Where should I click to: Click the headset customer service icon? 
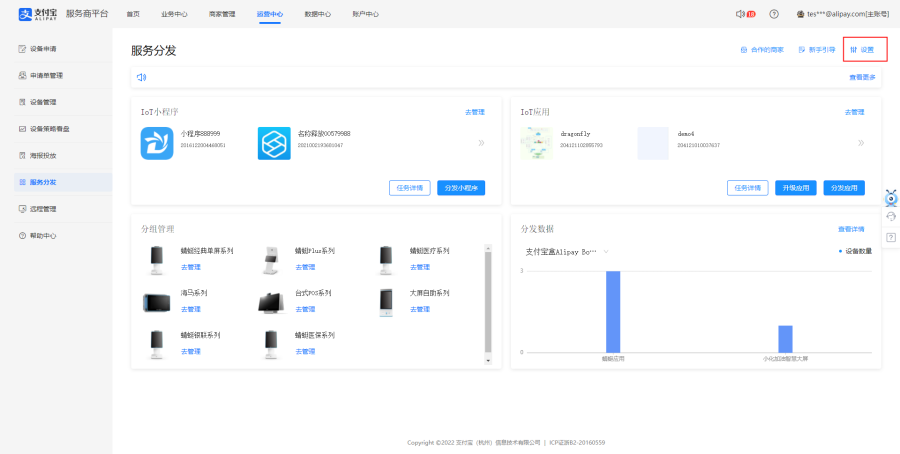pyautogui.click(x=891, y=216)
